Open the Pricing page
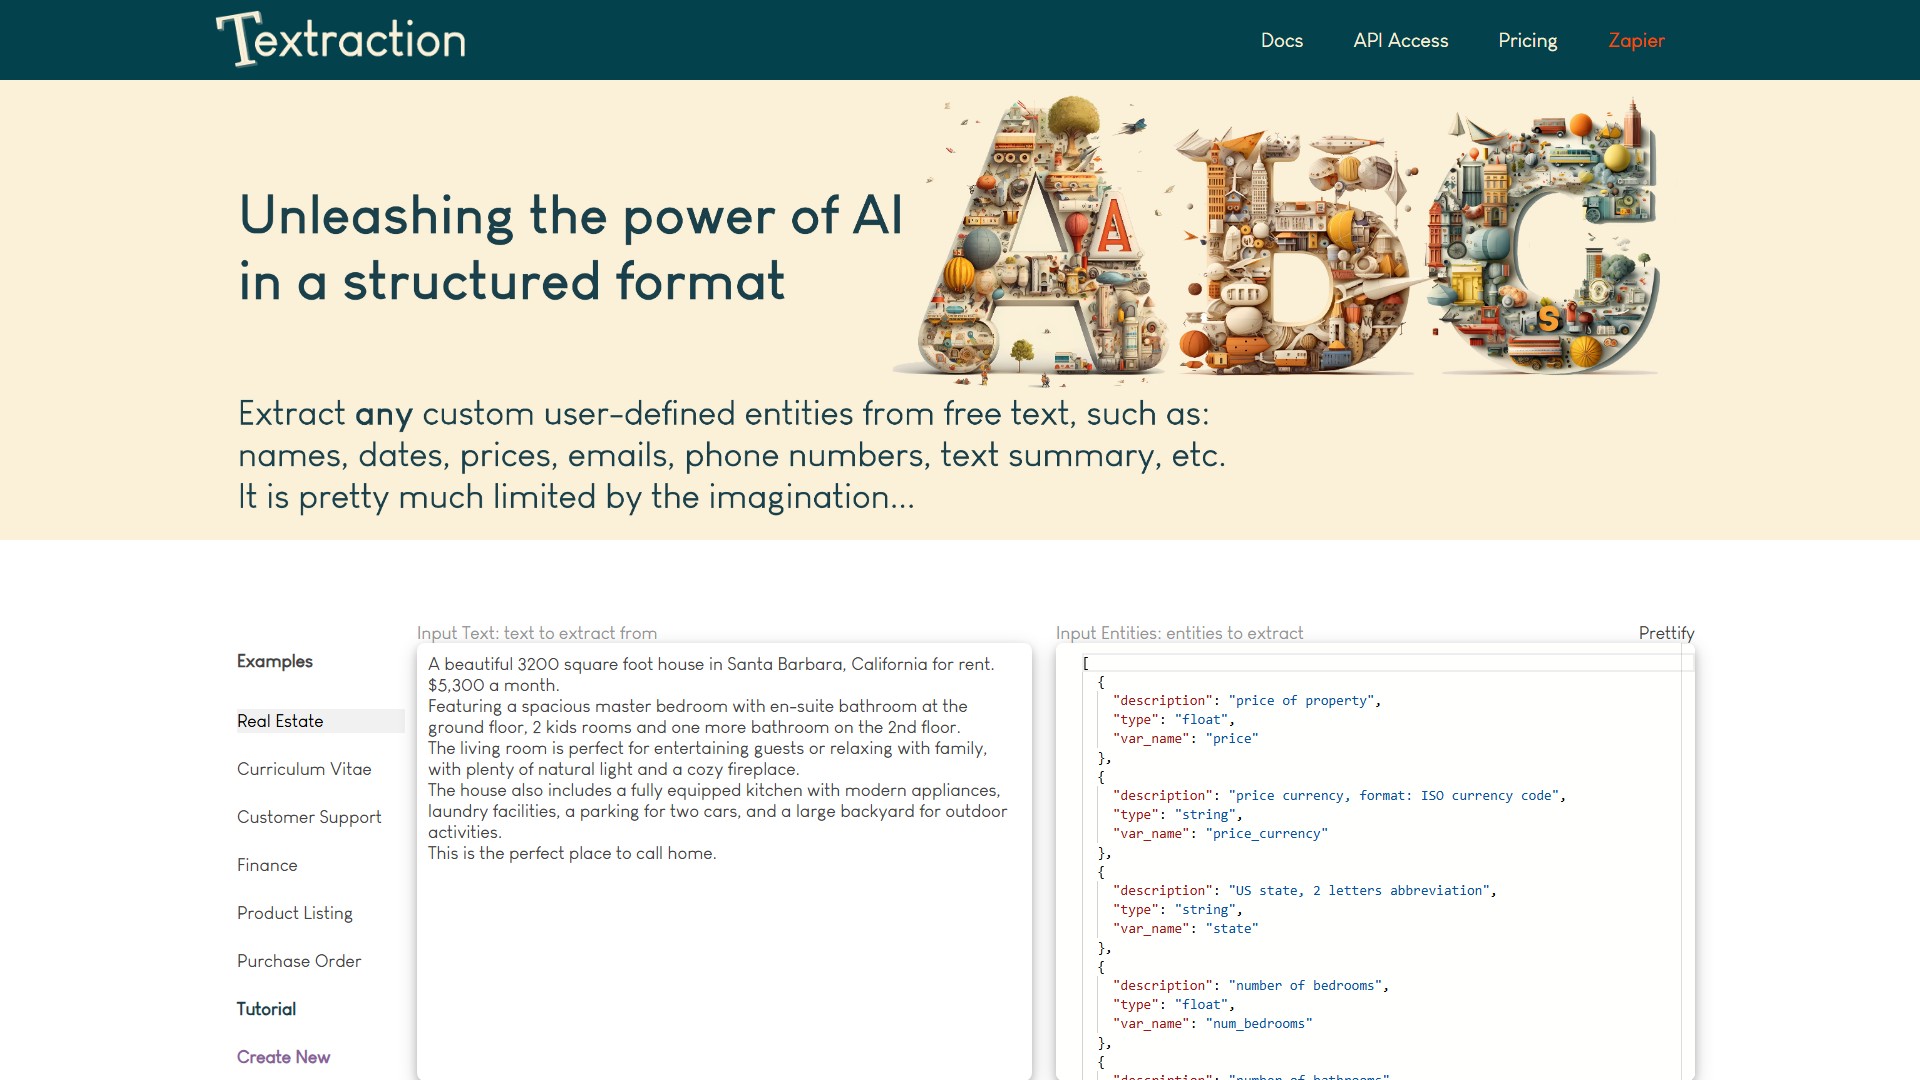This screenshot has width=1920, height=1080. (1527, 40)
